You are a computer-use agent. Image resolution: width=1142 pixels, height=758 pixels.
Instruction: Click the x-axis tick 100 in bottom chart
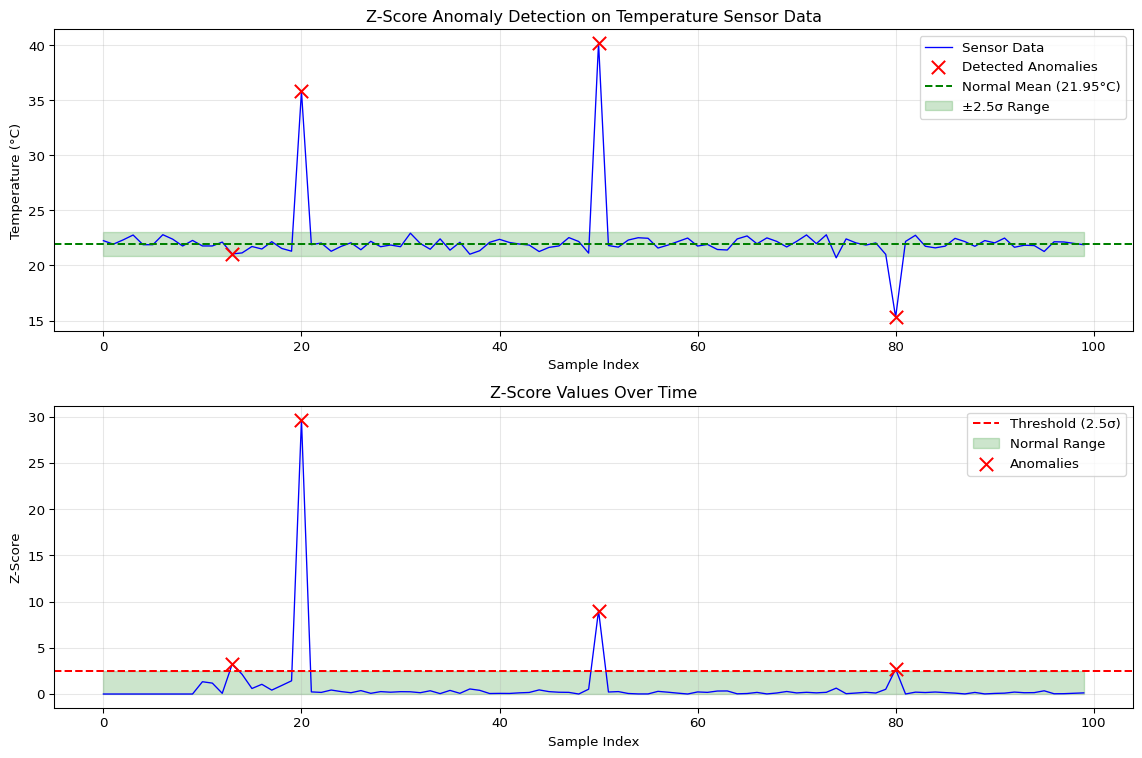[x=1094, y=721]
